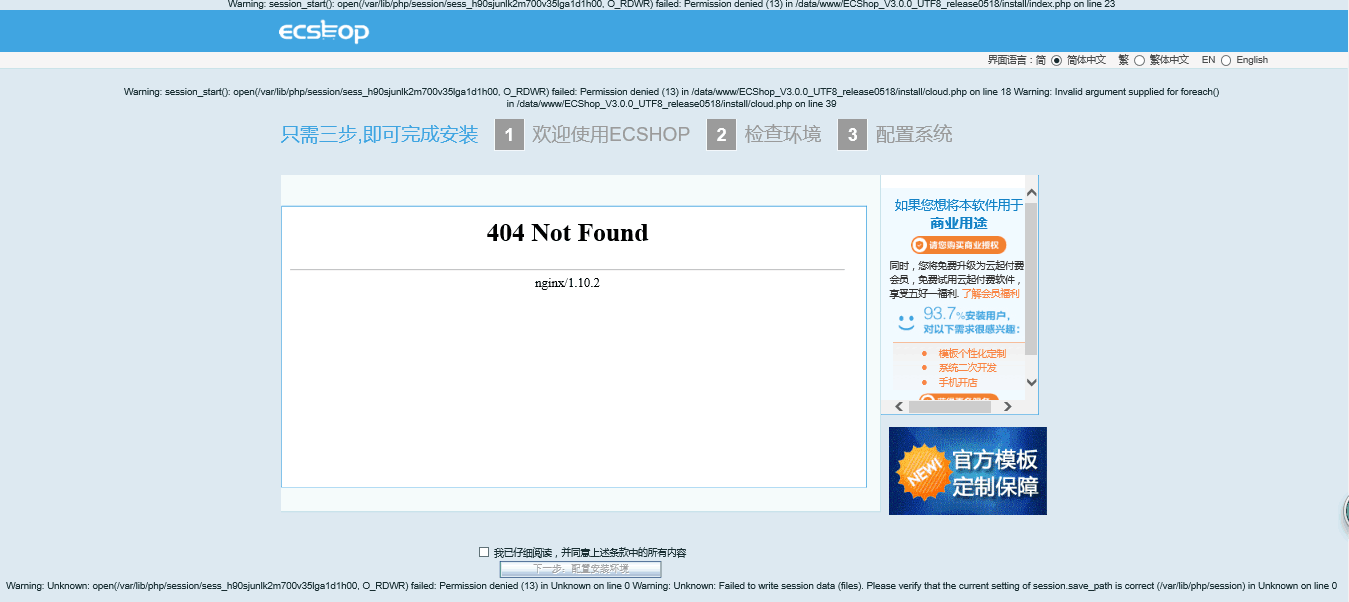Click the 404 Not Found heading
This screenshot has width=1349, height=602.
tap(567, 233)
